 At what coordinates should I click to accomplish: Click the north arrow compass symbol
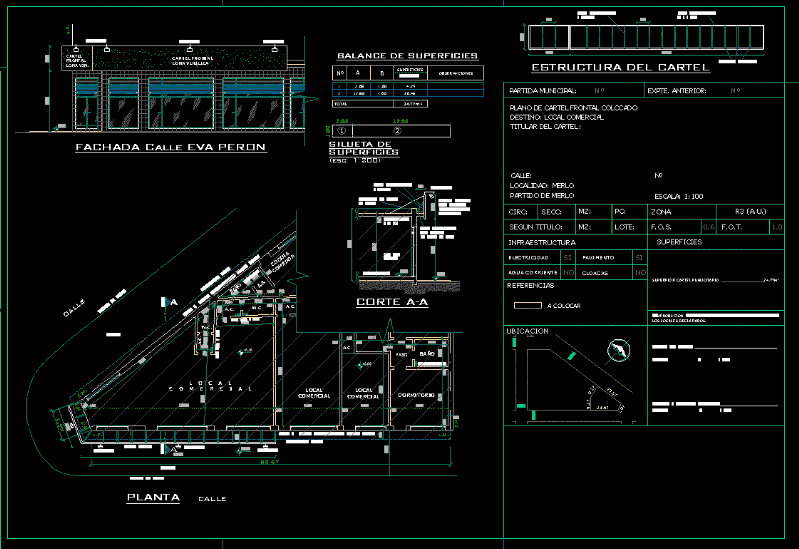[x=618, y=350]
